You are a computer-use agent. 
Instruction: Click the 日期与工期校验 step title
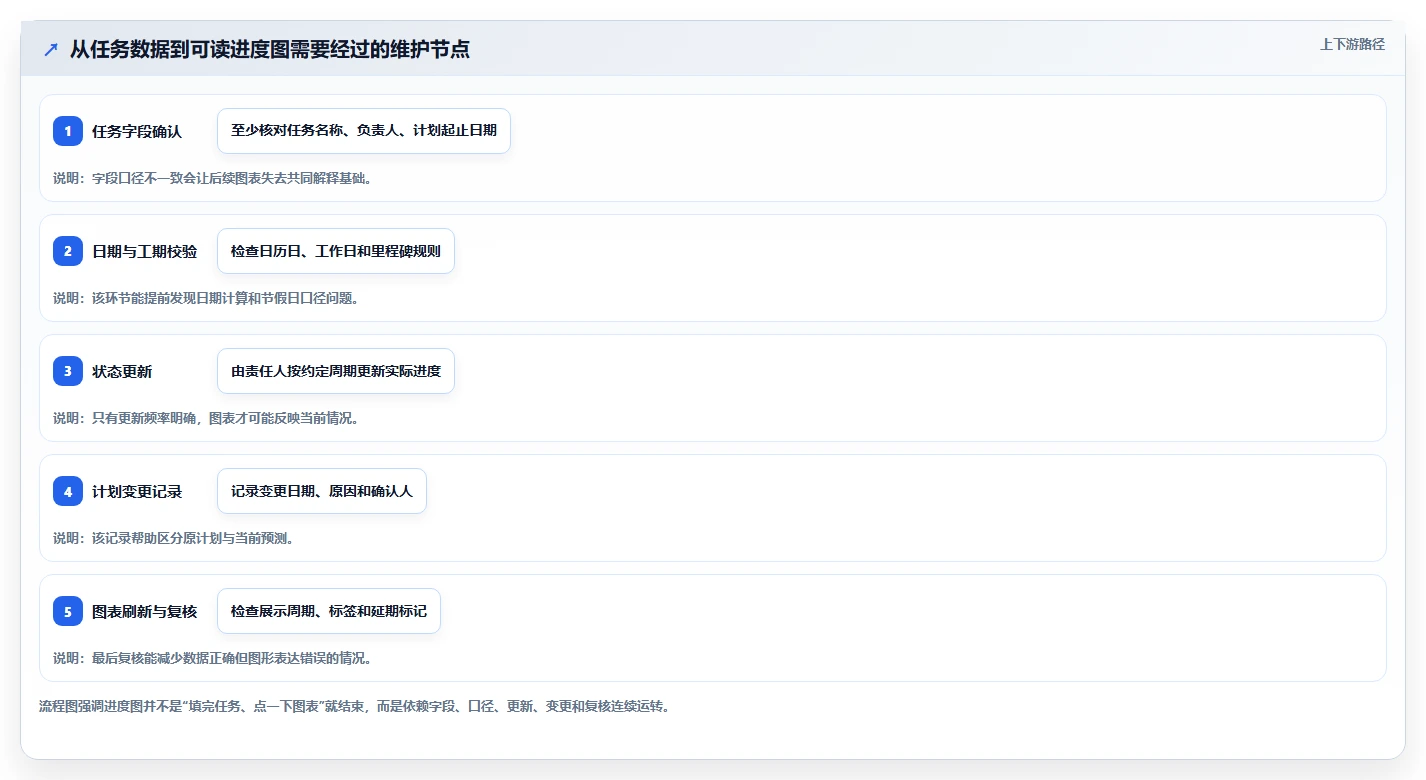[x=144, y=251]
